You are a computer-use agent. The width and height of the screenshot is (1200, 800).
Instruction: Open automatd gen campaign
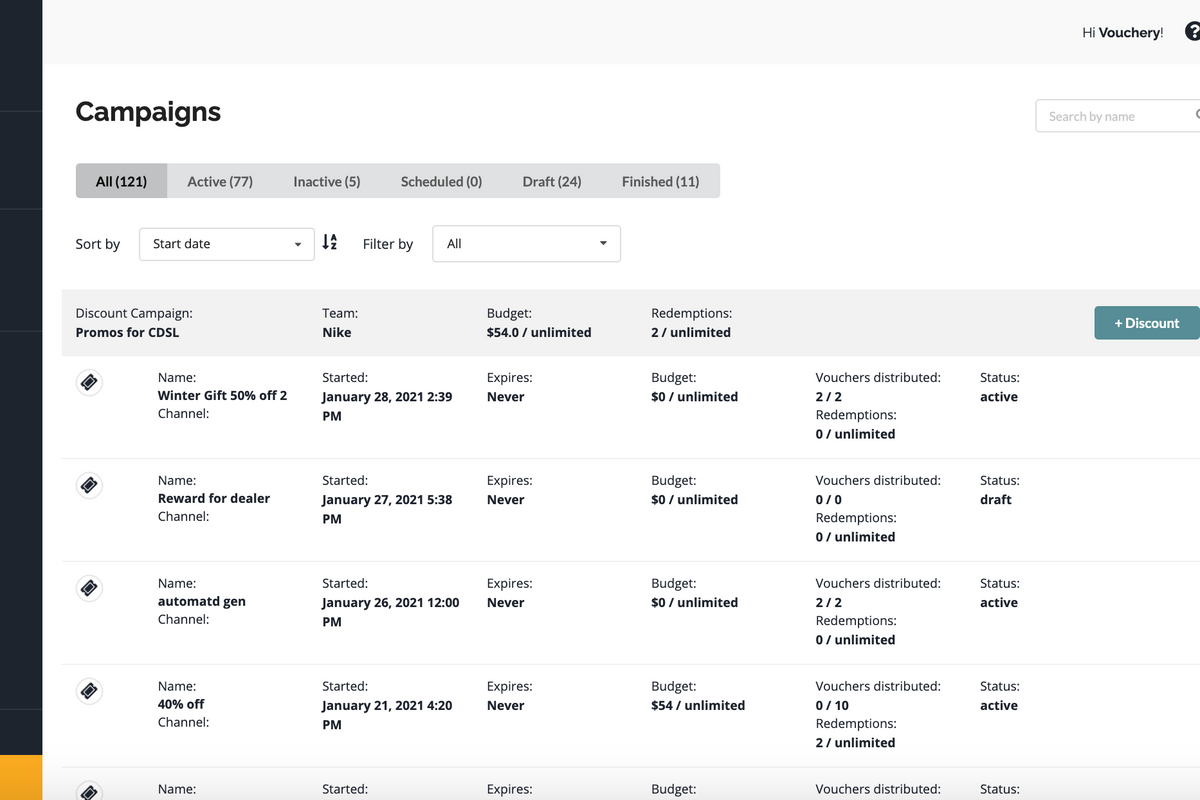tap(202, 602)
